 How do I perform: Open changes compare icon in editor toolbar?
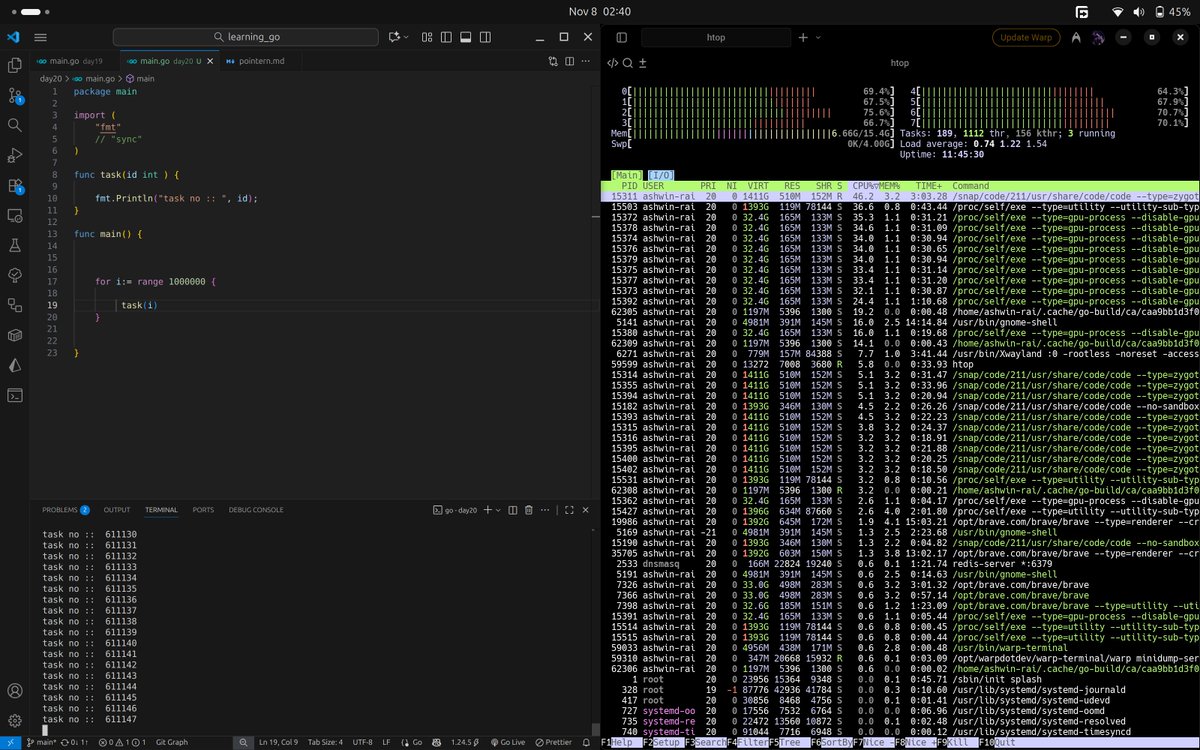click(x=553, y=61)
